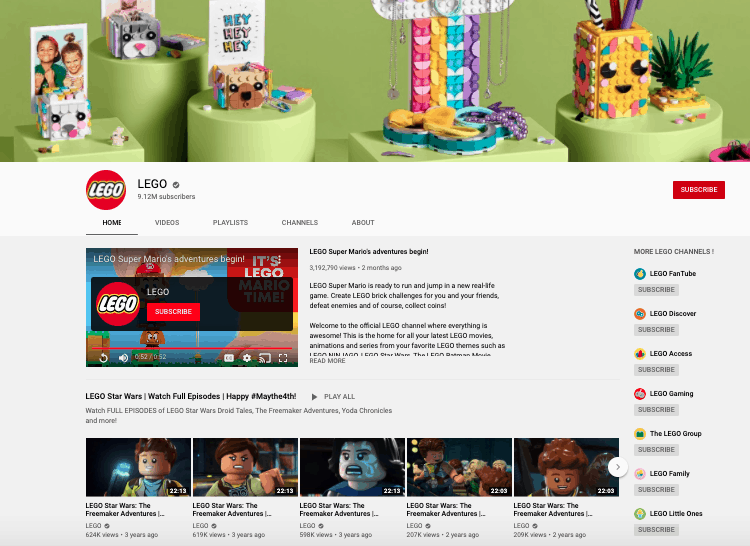Open the LEGO Little Ones channel name link

coord(676,513)
